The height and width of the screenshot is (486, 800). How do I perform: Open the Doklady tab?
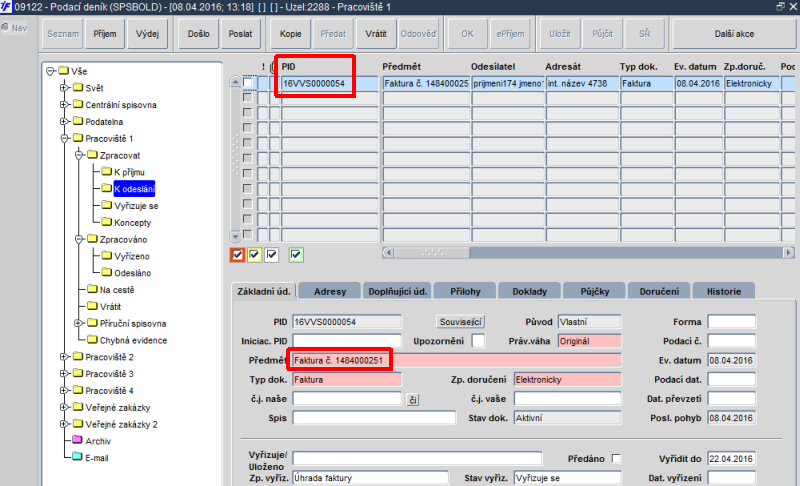530,291
